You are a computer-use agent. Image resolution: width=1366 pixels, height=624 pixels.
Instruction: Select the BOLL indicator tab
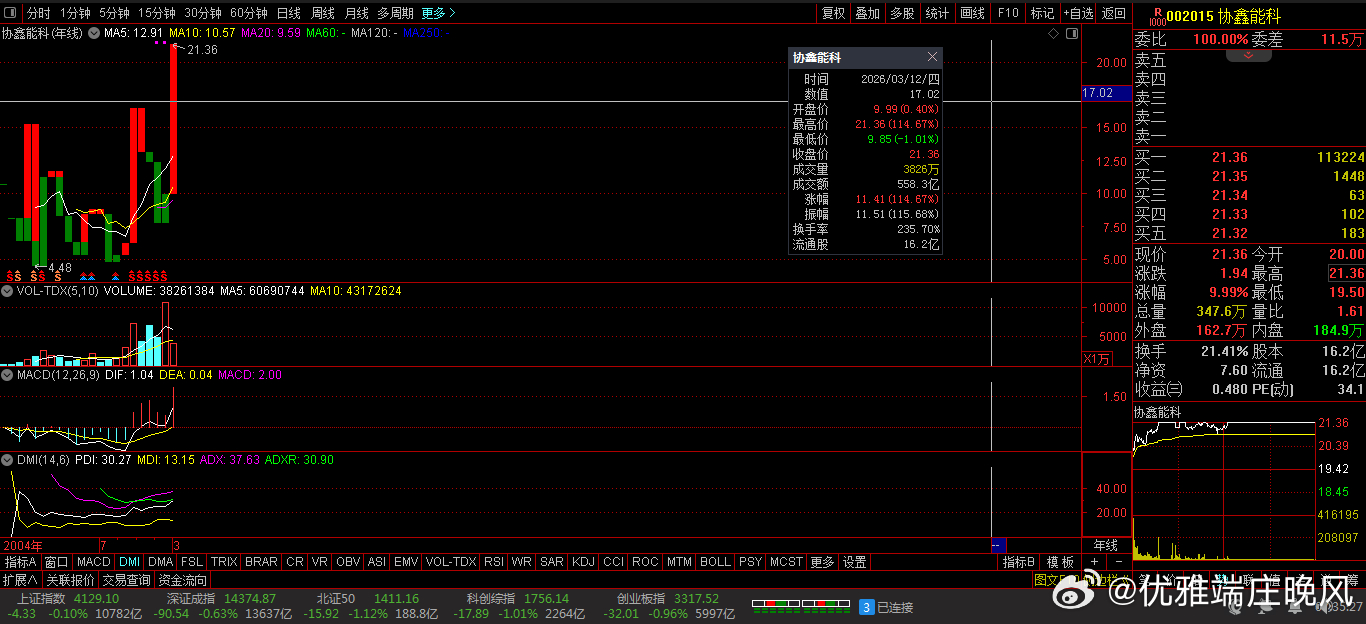(715, 562)
